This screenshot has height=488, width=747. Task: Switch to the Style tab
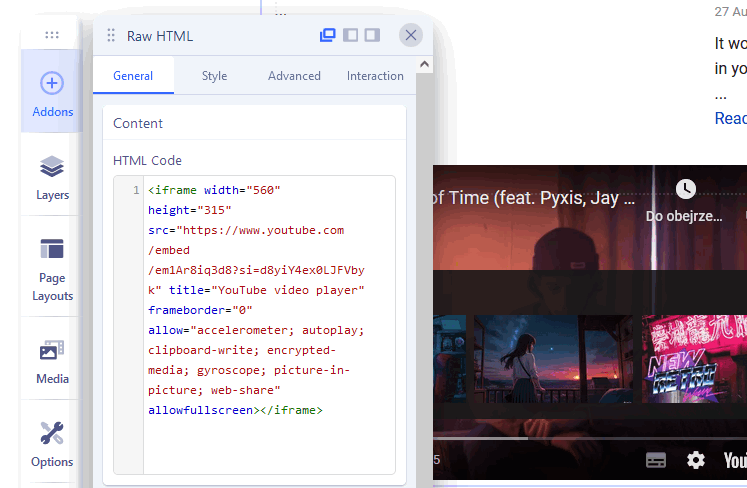214,76
